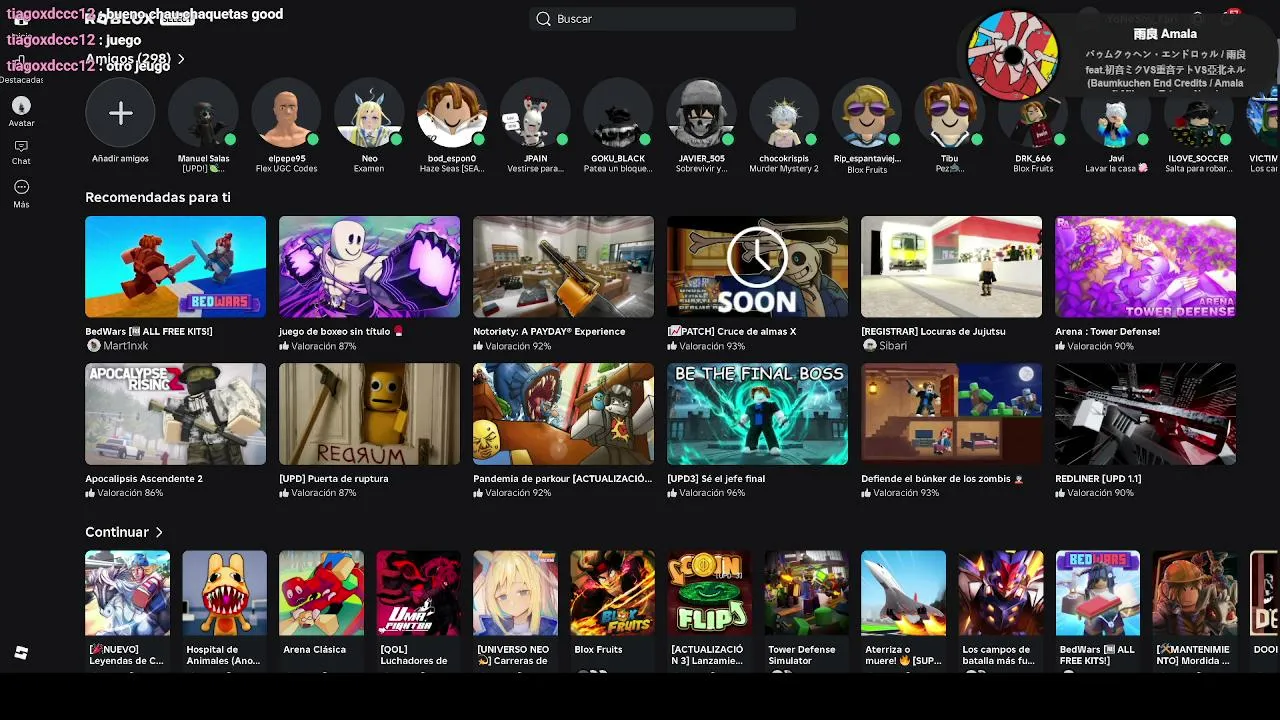Open Manuel Salas friend avatar
The image size is (1280, 720).
[203, 113]
